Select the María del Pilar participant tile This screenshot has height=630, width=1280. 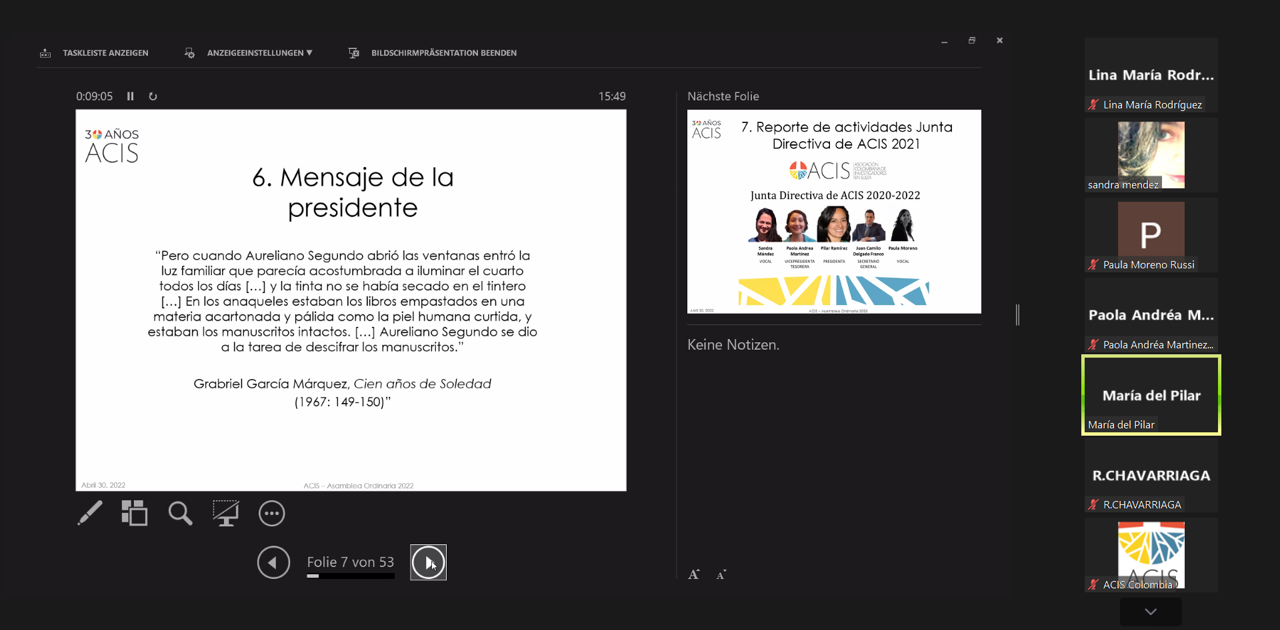[x=1151, y=395]
